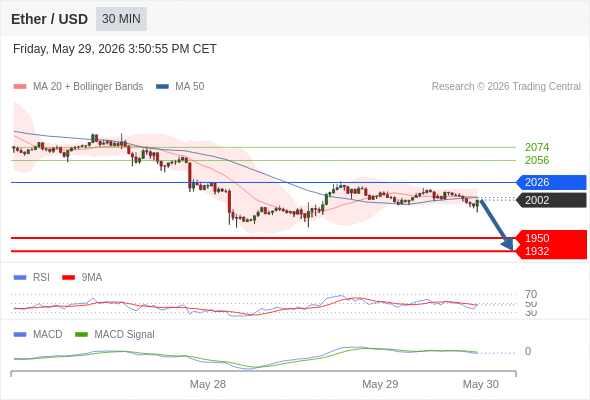Click the MA 20 + Bollinger Bands legend swatch

(x=20, y=87)
